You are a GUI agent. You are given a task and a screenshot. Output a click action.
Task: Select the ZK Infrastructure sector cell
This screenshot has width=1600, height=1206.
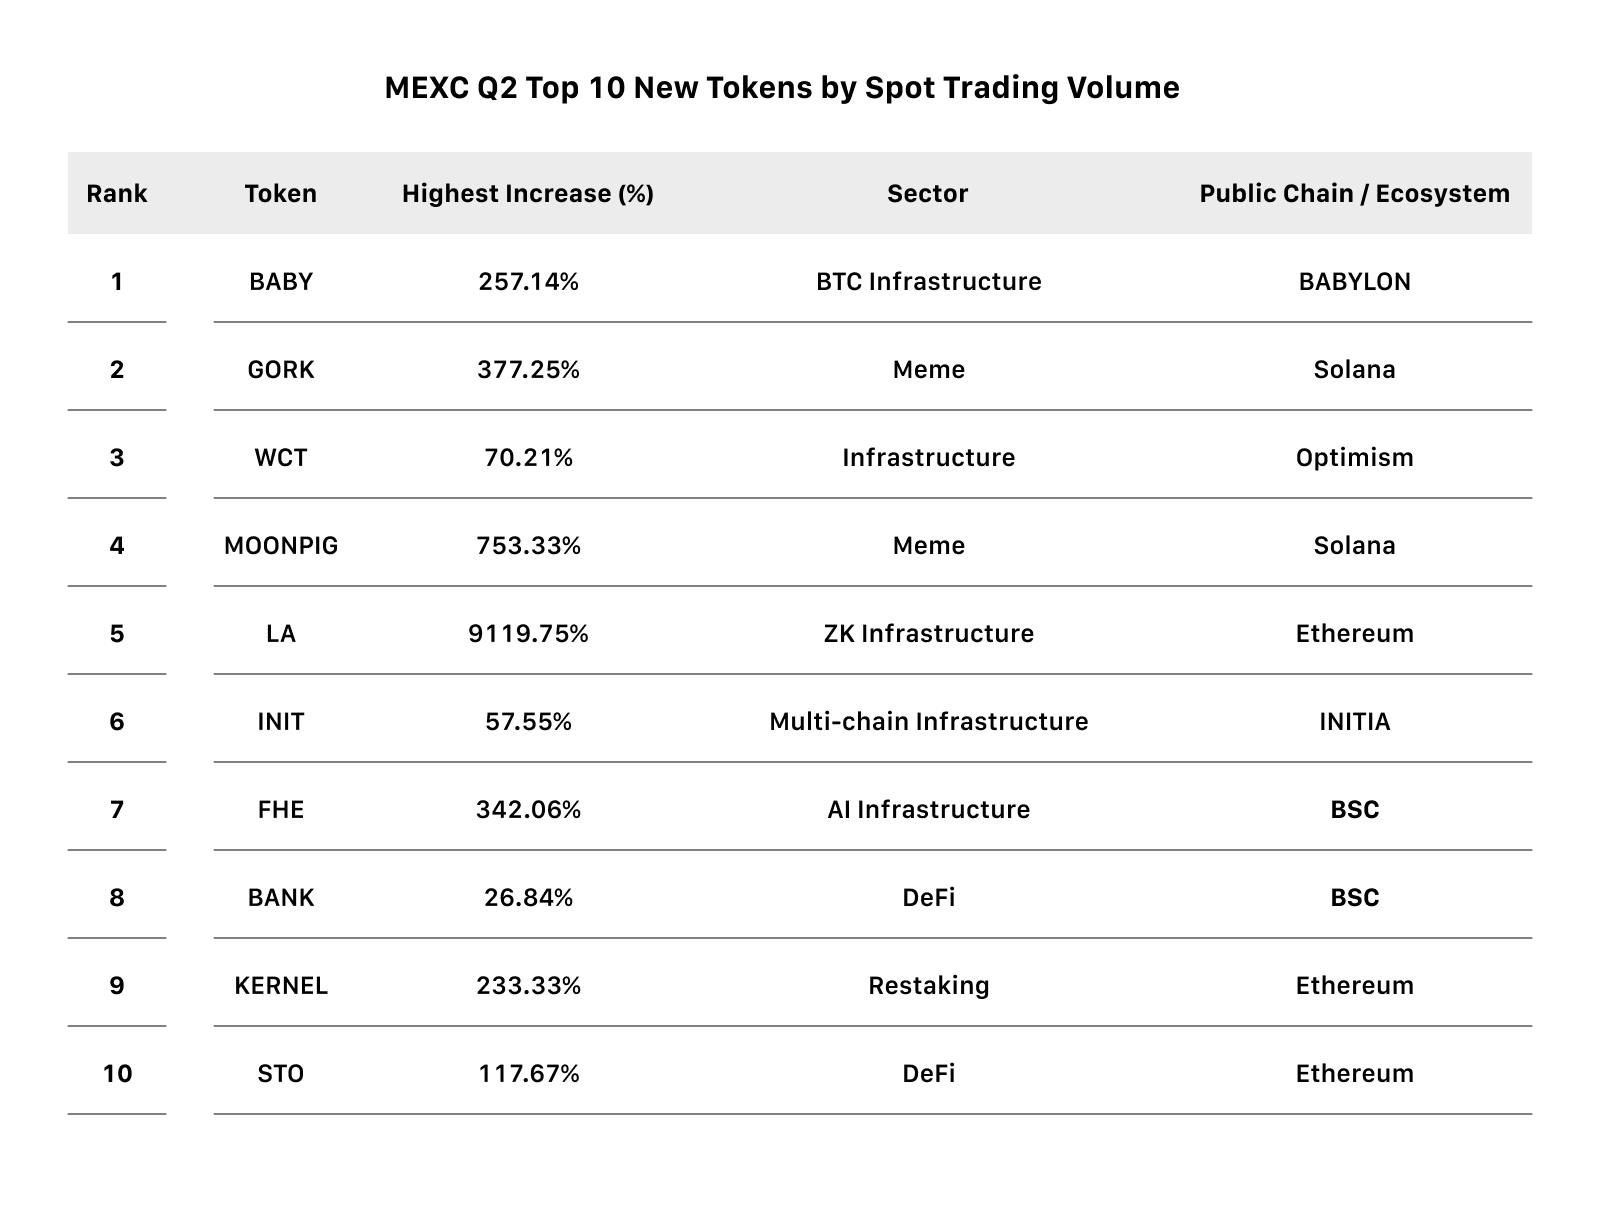coord(928,634)
